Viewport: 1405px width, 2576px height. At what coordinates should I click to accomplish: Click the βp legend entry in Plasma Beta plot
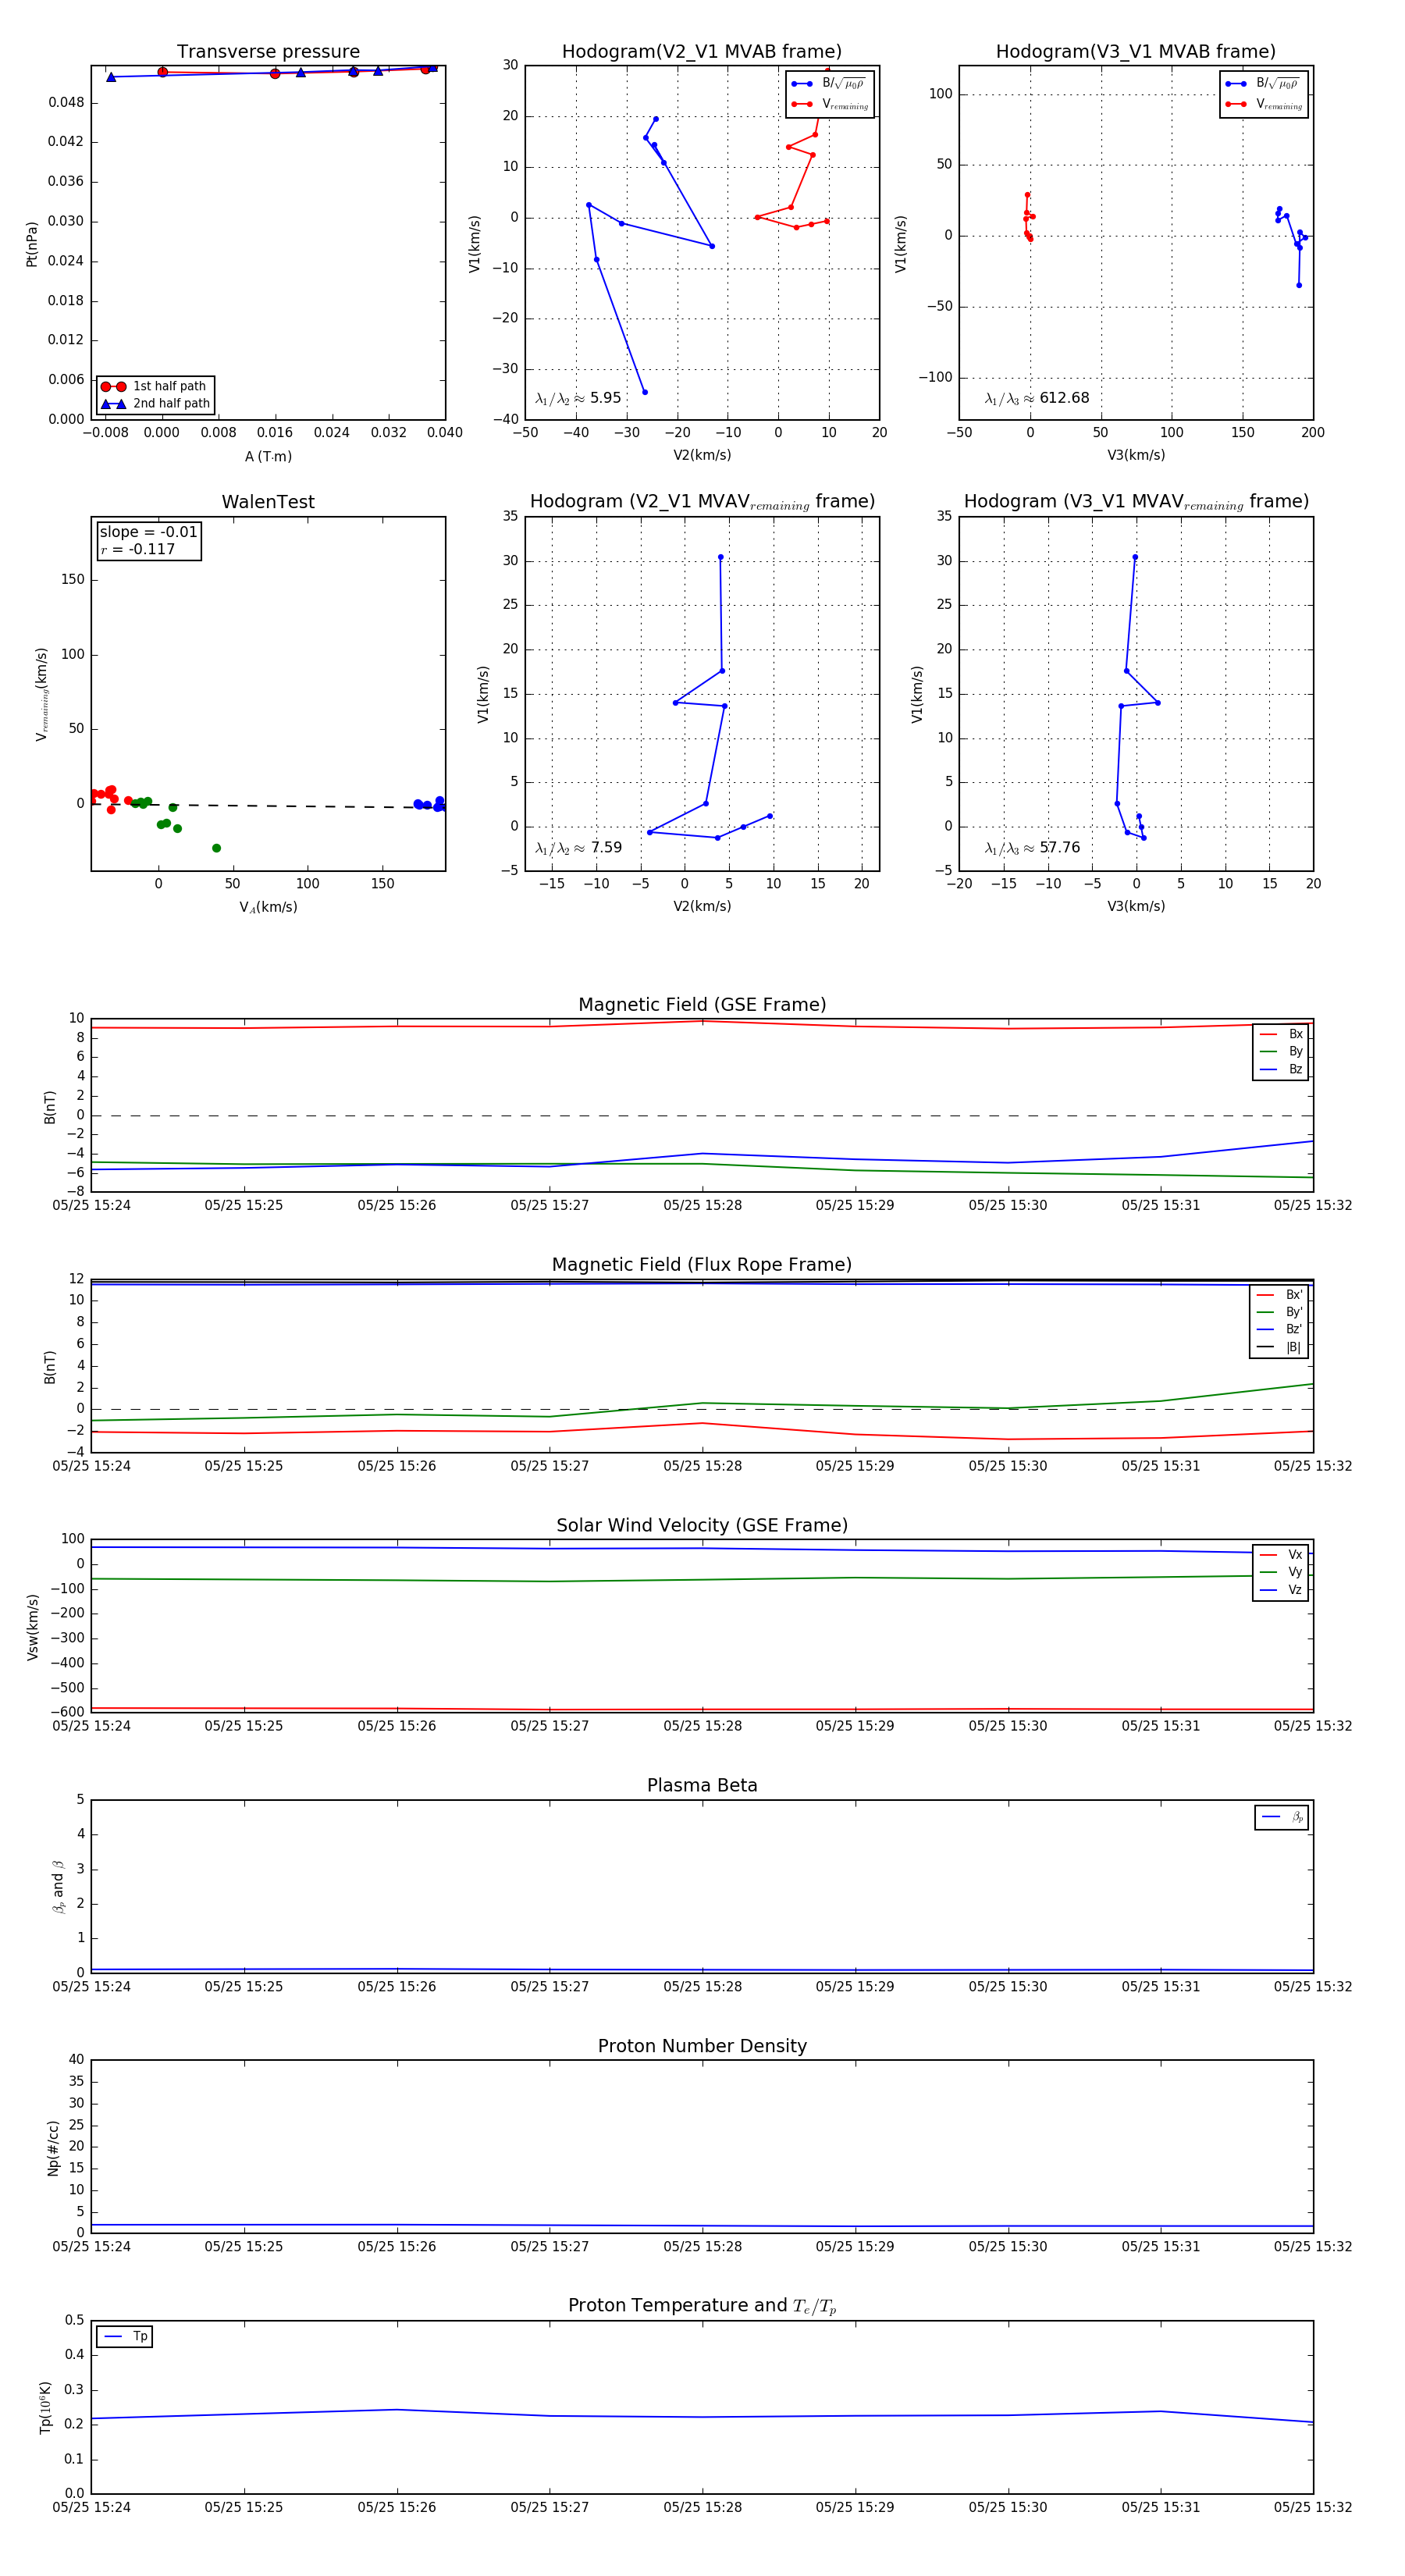[1282, 1817]
